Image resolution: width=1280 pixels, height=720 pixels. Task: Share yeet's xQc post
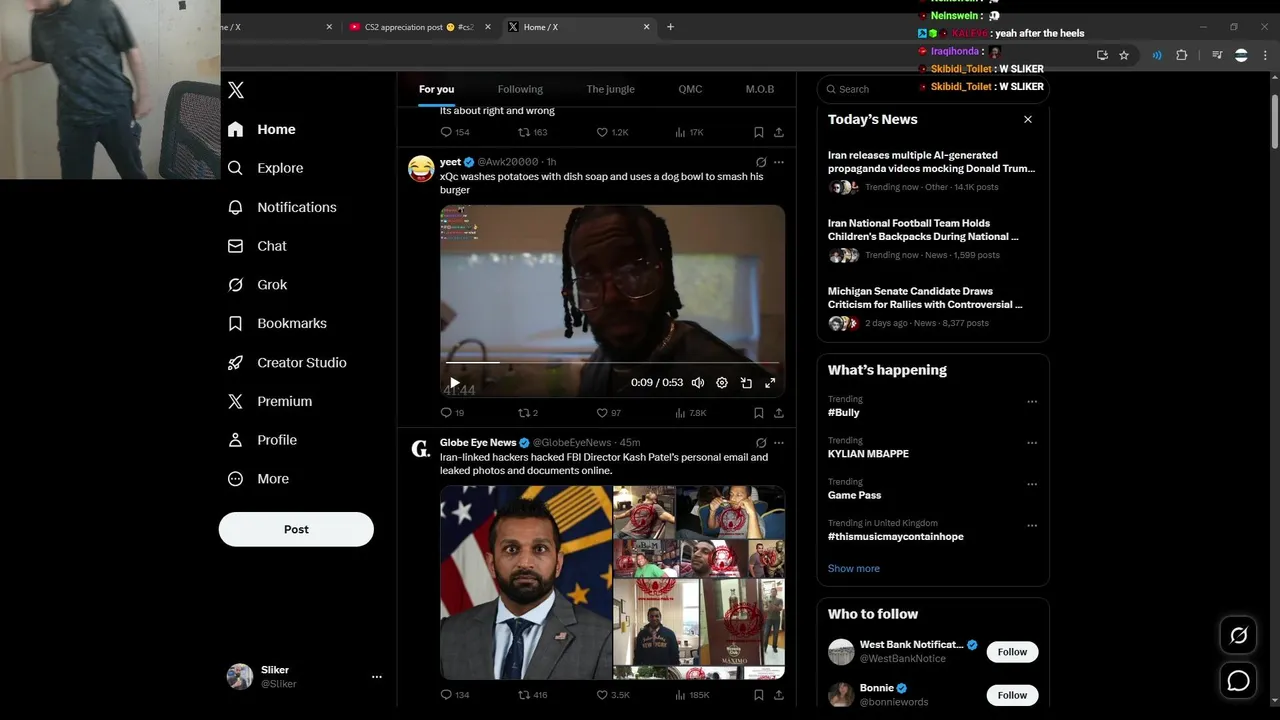[779, 412]
